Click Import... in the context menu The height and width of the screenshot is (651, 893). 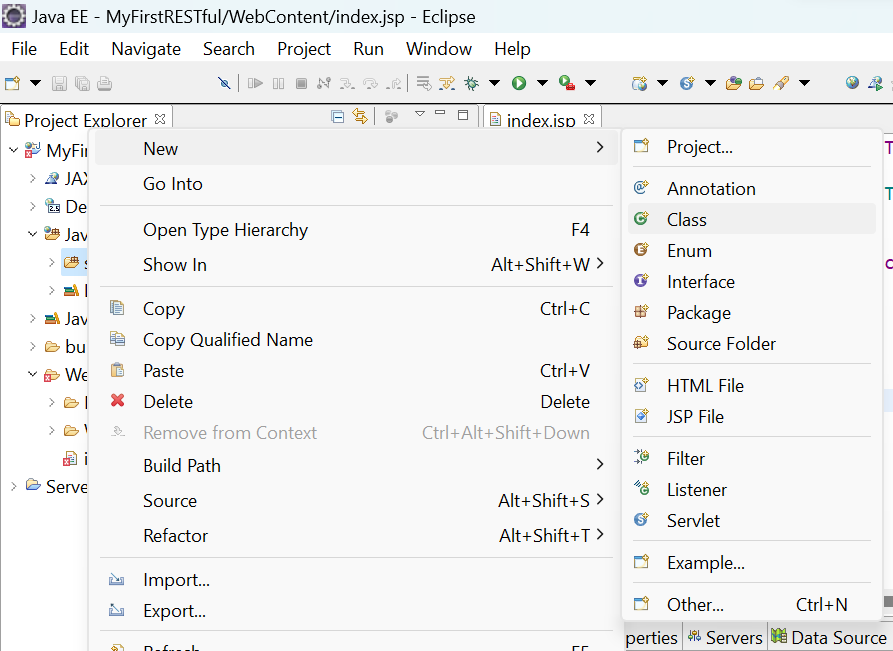356,580
